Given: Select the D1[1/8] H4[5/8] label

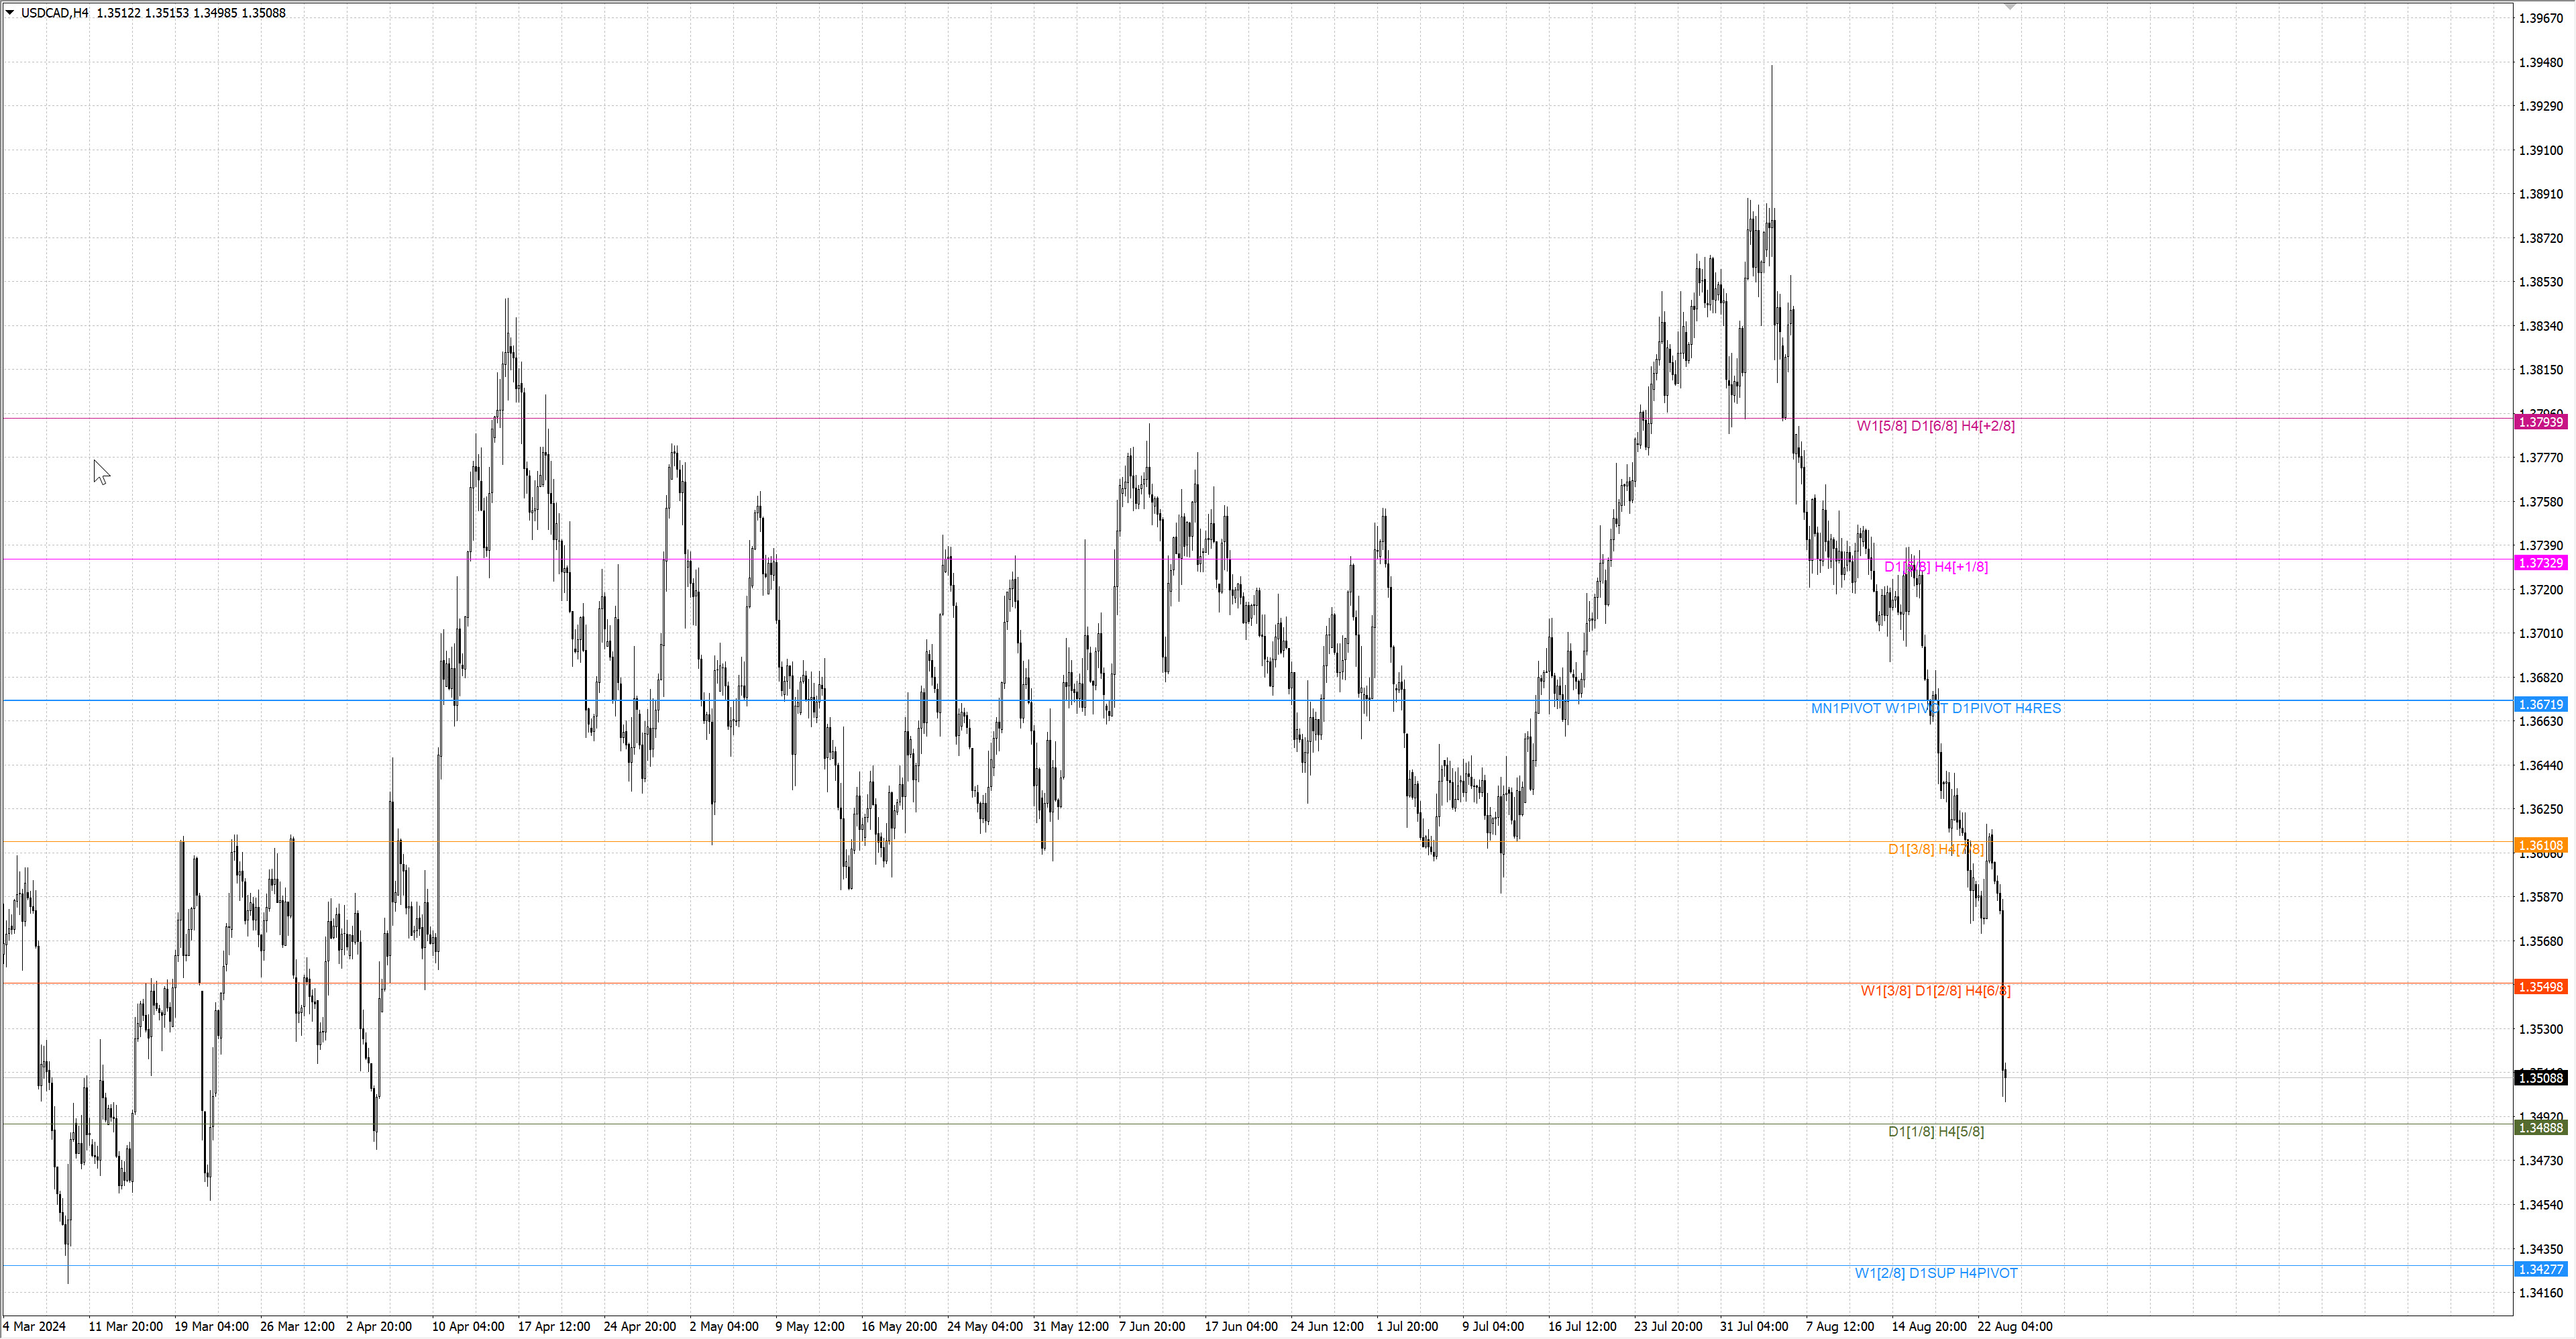Looking at the screenshot, I should point(1935,1132).
